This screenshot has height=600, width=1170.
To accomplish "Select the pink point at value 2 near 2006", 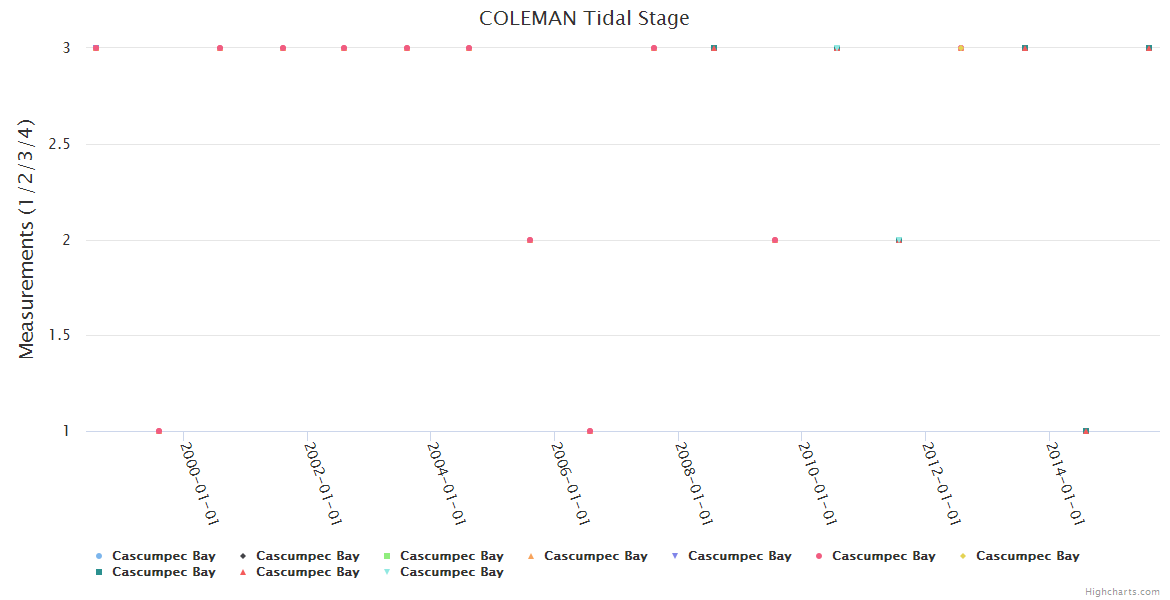I will tap(530, 240).
